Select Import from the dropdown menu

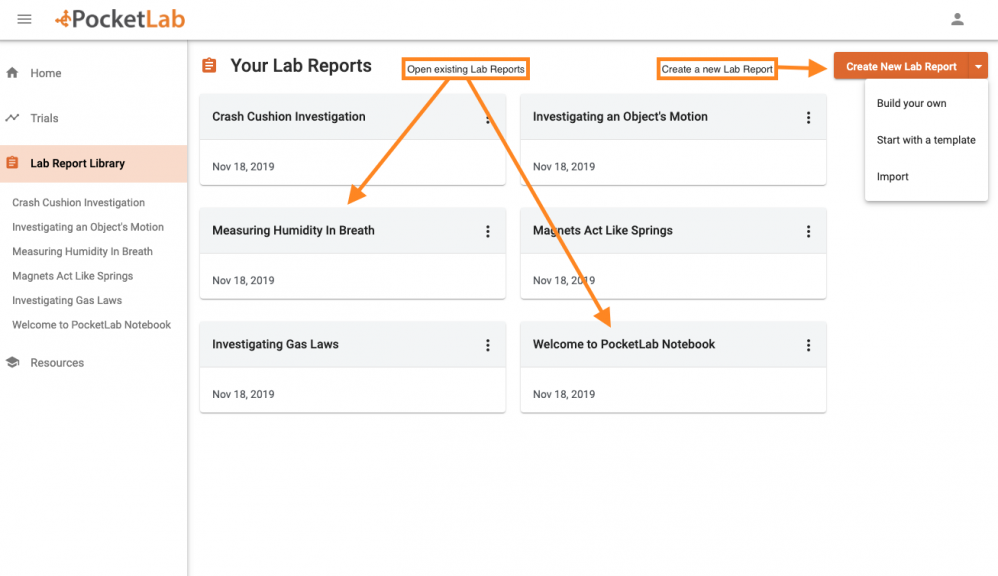893,177
